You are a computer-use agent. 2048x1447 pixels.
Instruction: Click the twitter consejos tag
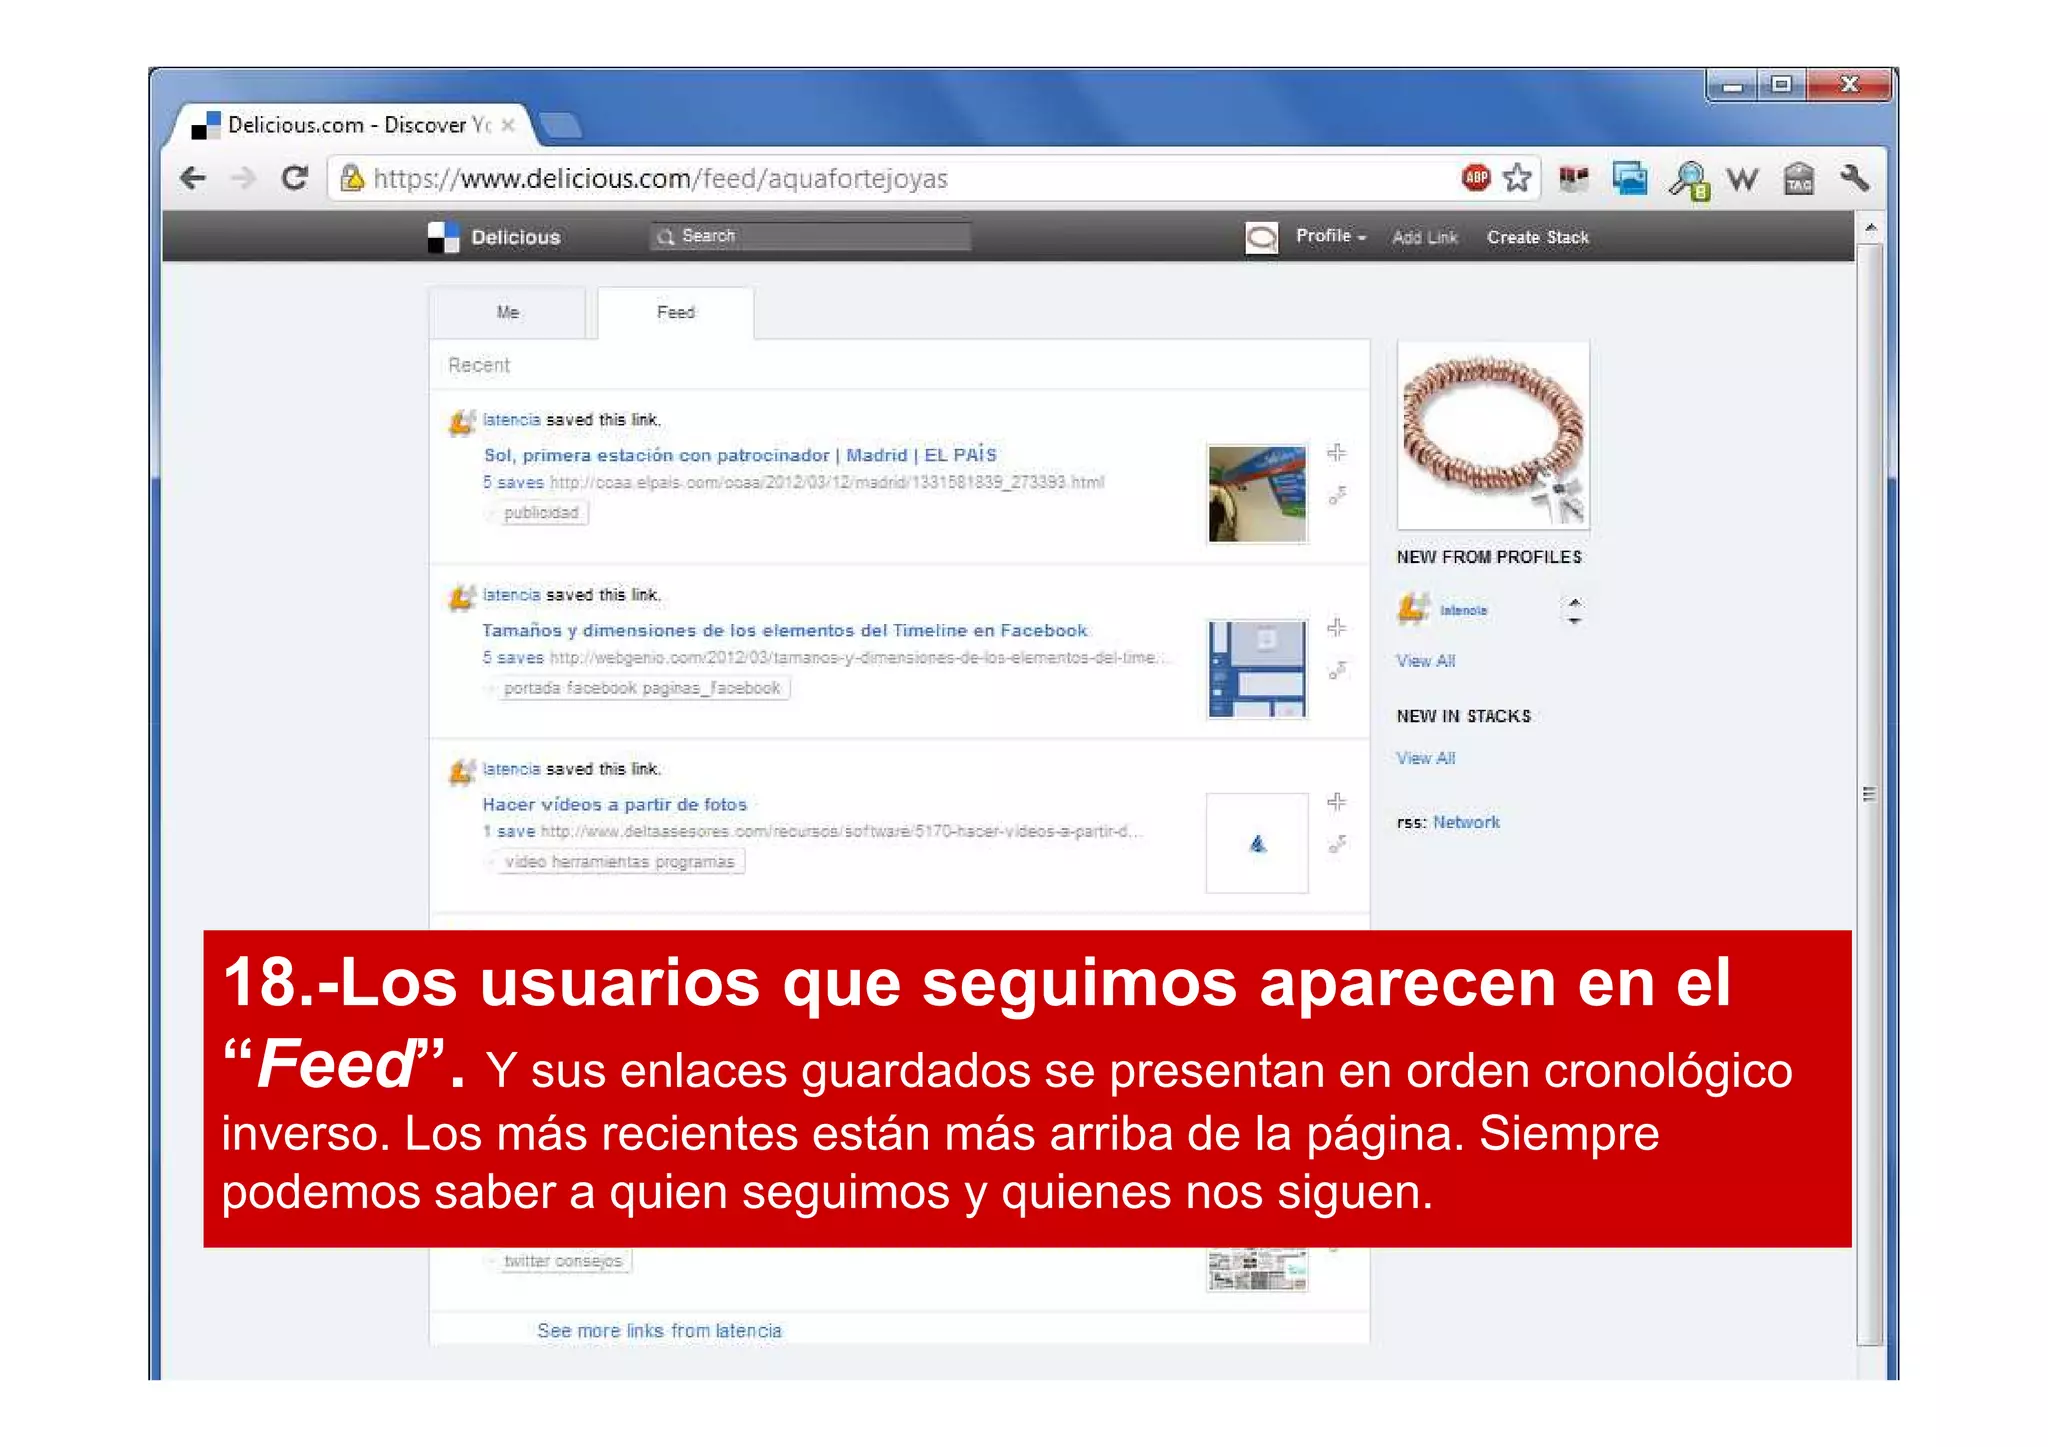click(563, 1261)
